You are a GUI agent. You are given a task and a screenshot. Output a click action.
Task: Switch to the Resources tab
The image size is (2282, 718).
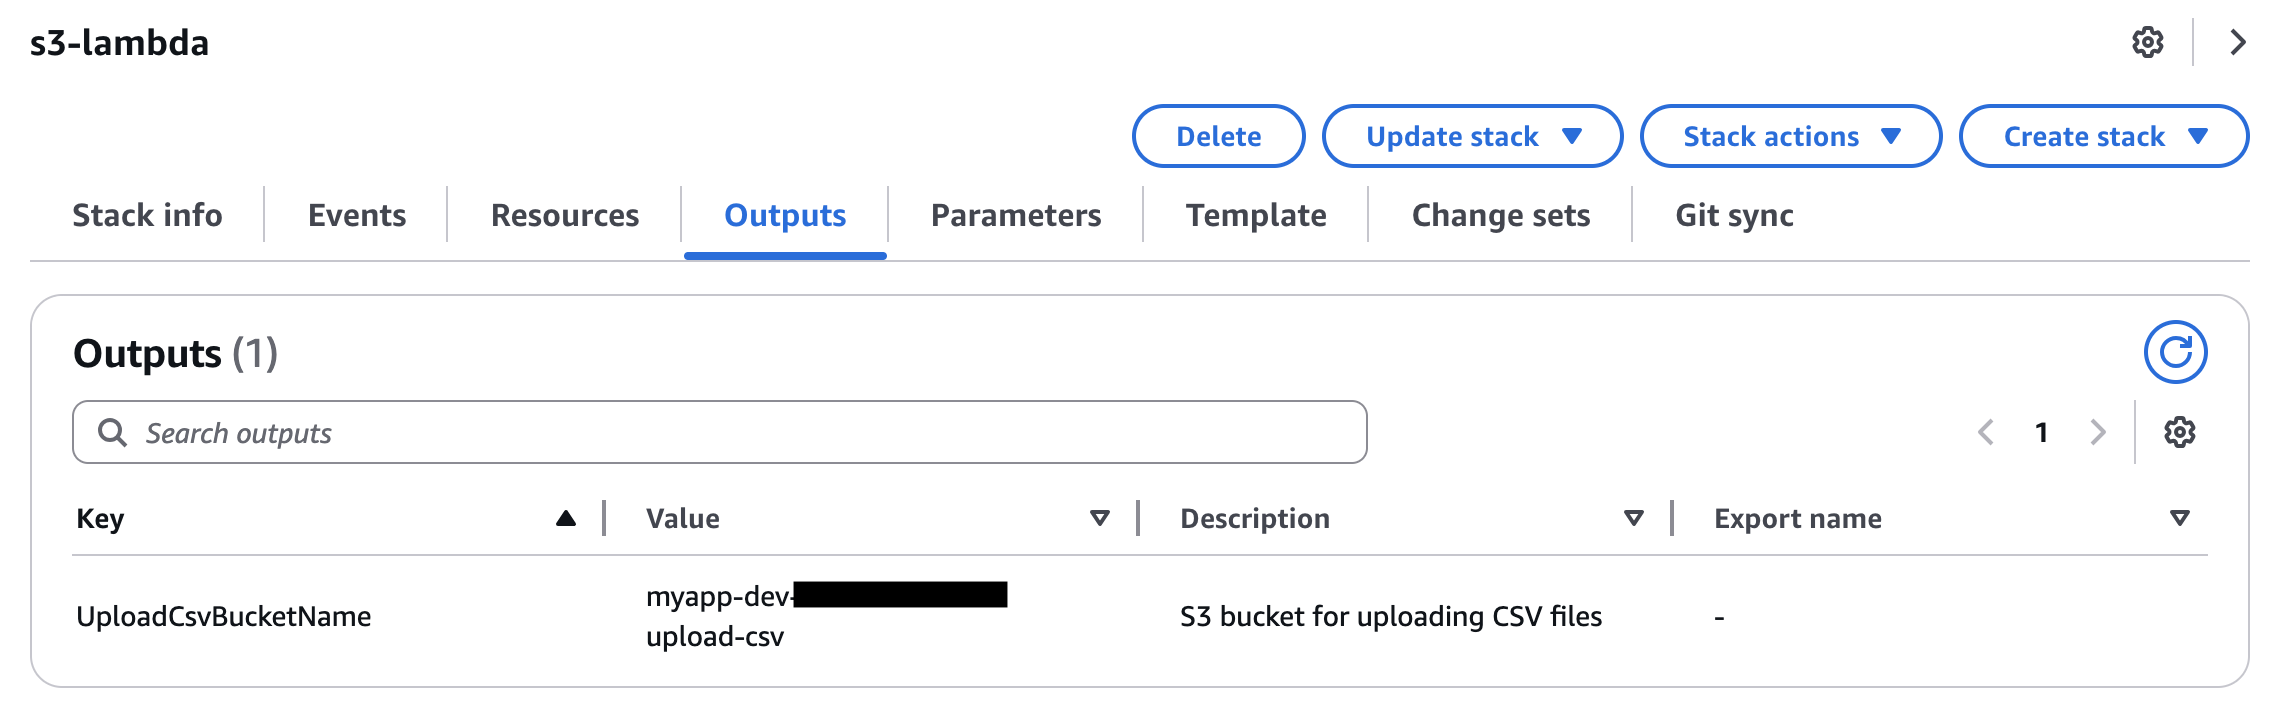(x=565, y=215)
